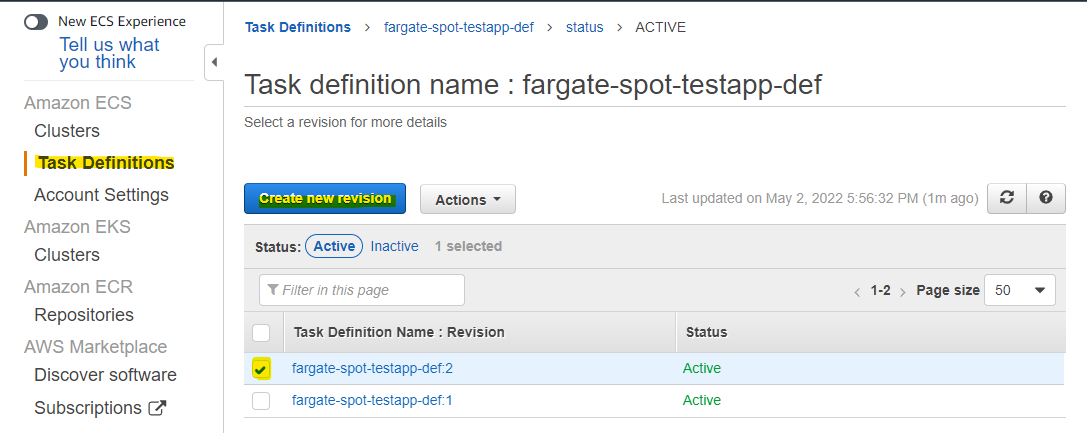Select the Inactive status filter
Screen dimensions: 1087x433
(394, 246)
